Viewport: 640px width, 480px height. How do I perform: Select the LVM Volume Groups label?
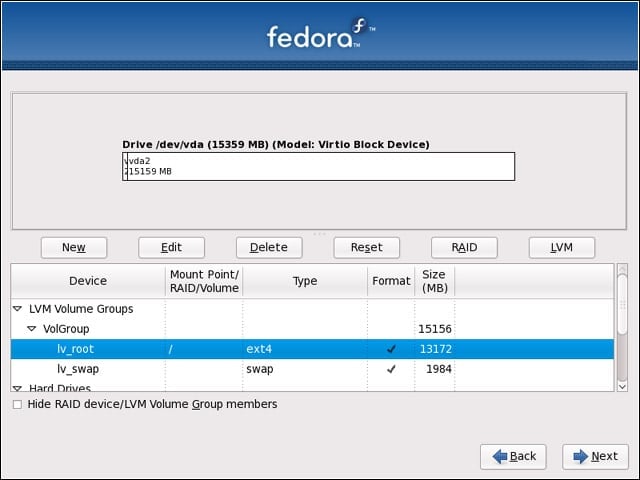(81, 309)
